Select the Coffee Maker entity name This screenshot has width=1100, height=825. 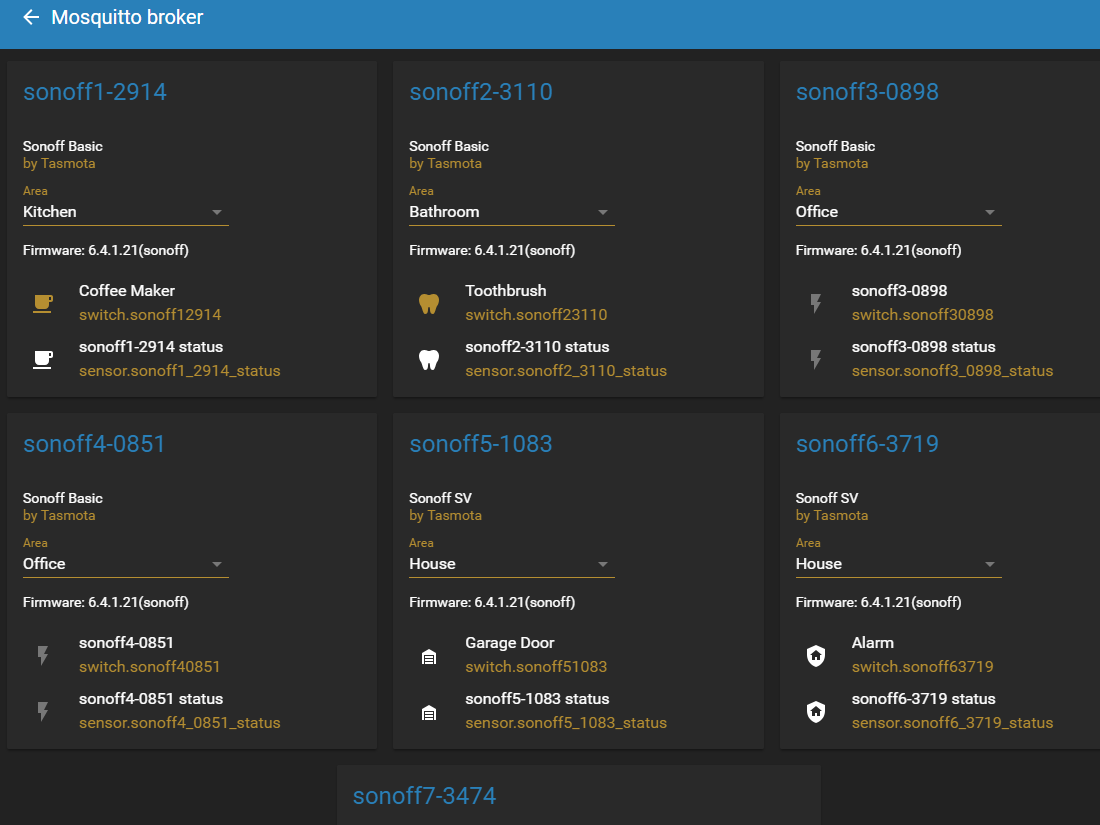[x=127, y=290]
